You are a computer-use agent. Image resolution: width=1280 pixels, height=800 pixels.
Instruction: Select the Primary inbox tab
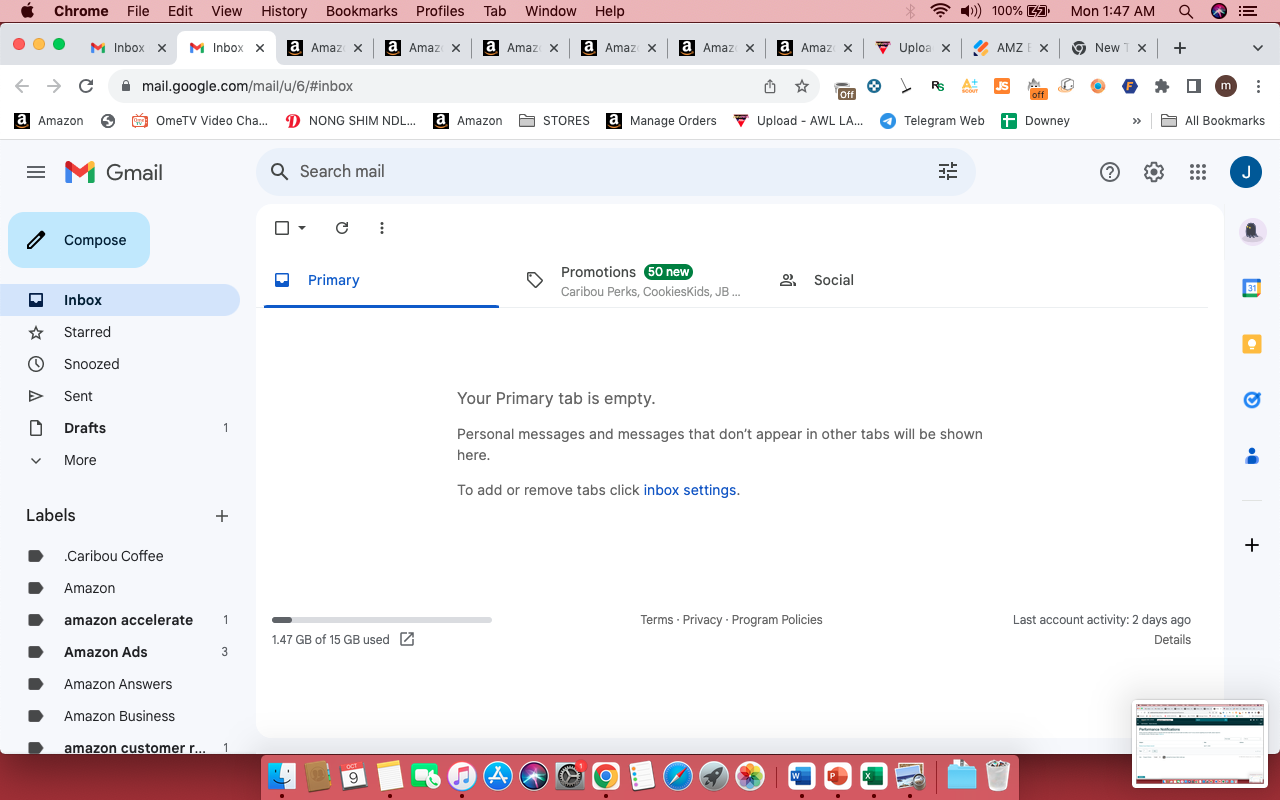coord(381,280)
